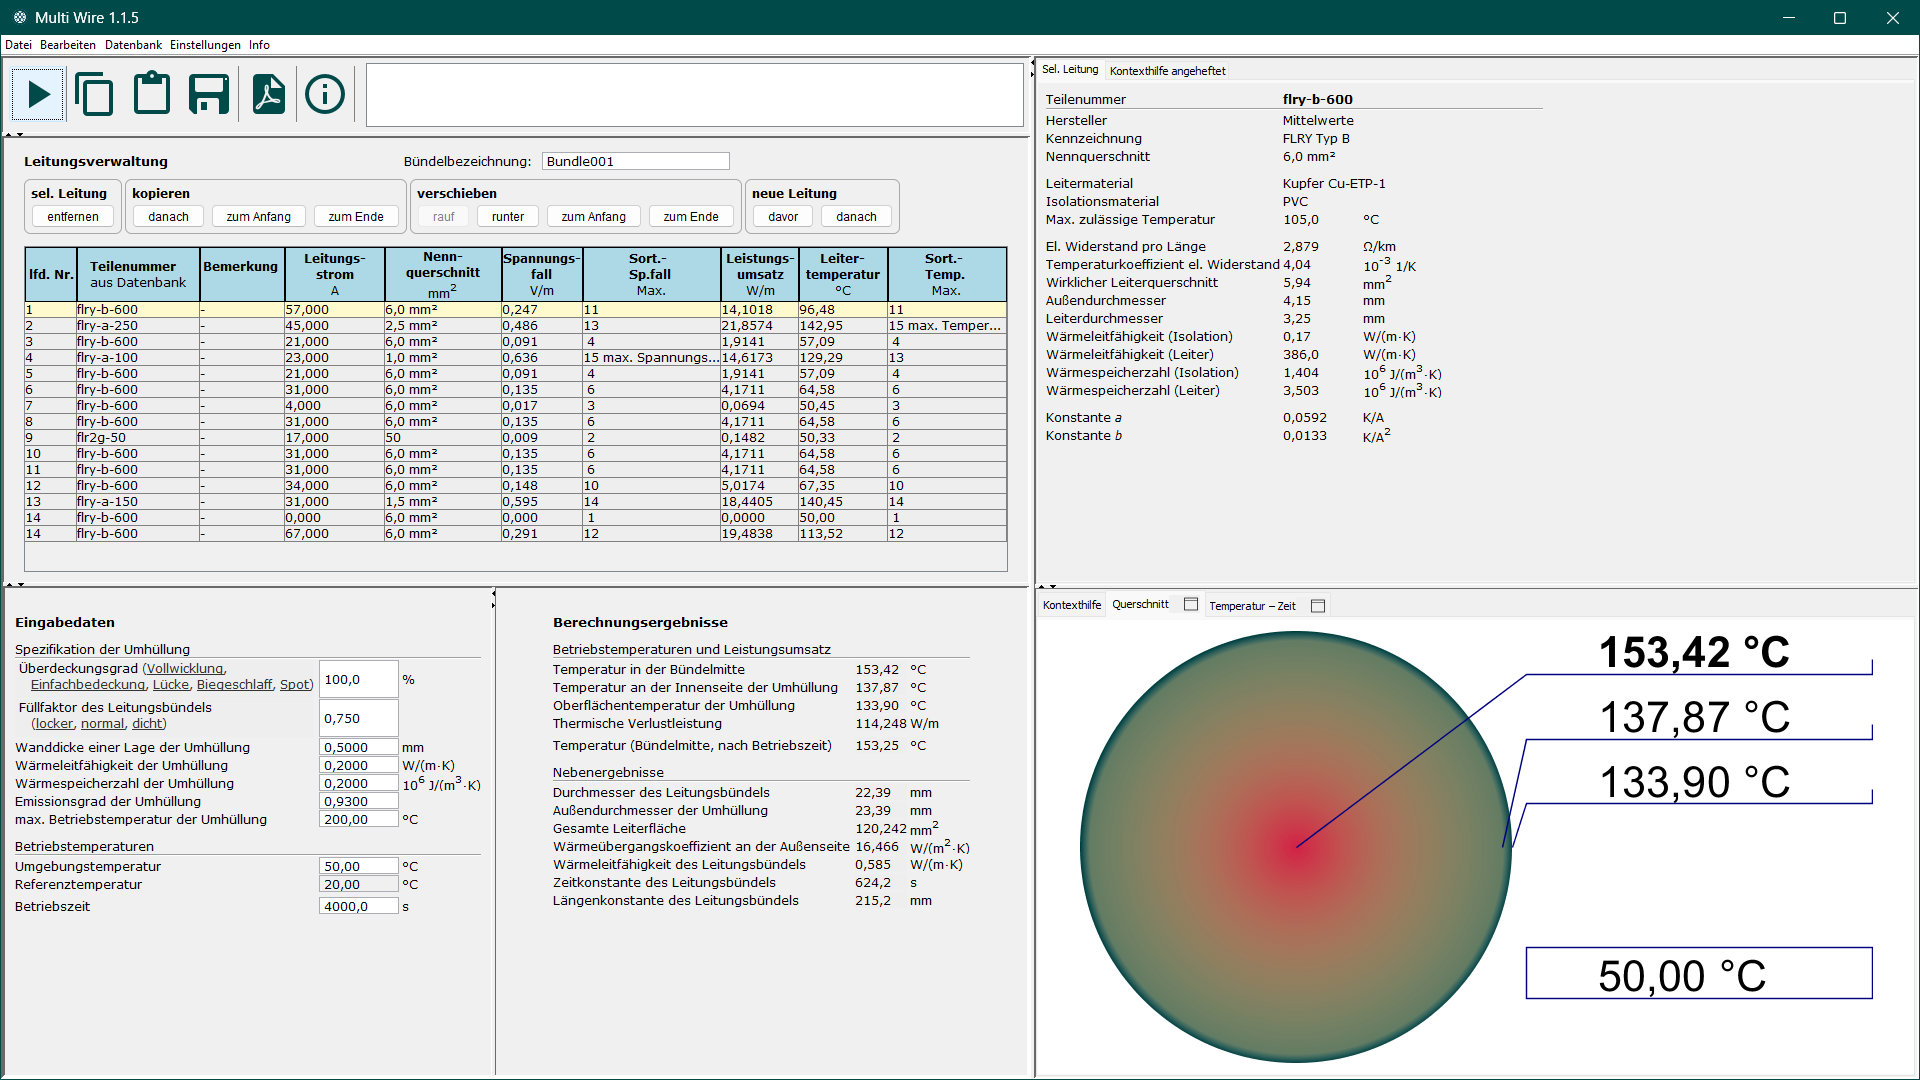Save with the floppy disk icon

209,94
